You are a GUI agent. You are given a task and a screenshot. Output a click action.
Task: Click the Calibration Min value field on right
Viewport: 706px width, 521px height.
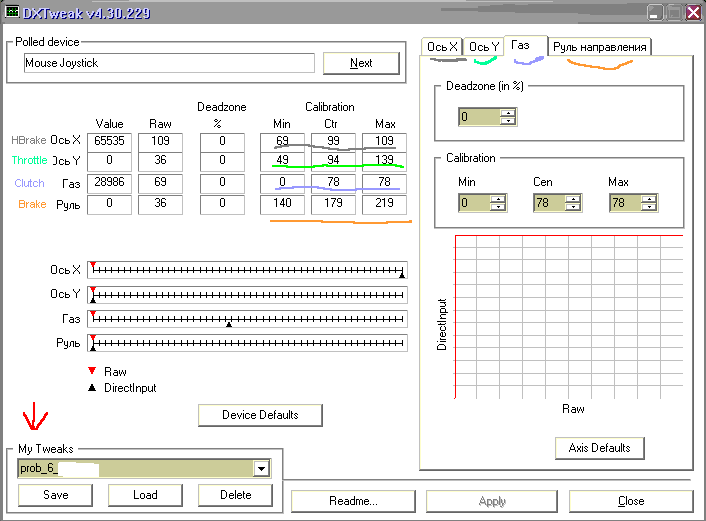pos(475,203)
